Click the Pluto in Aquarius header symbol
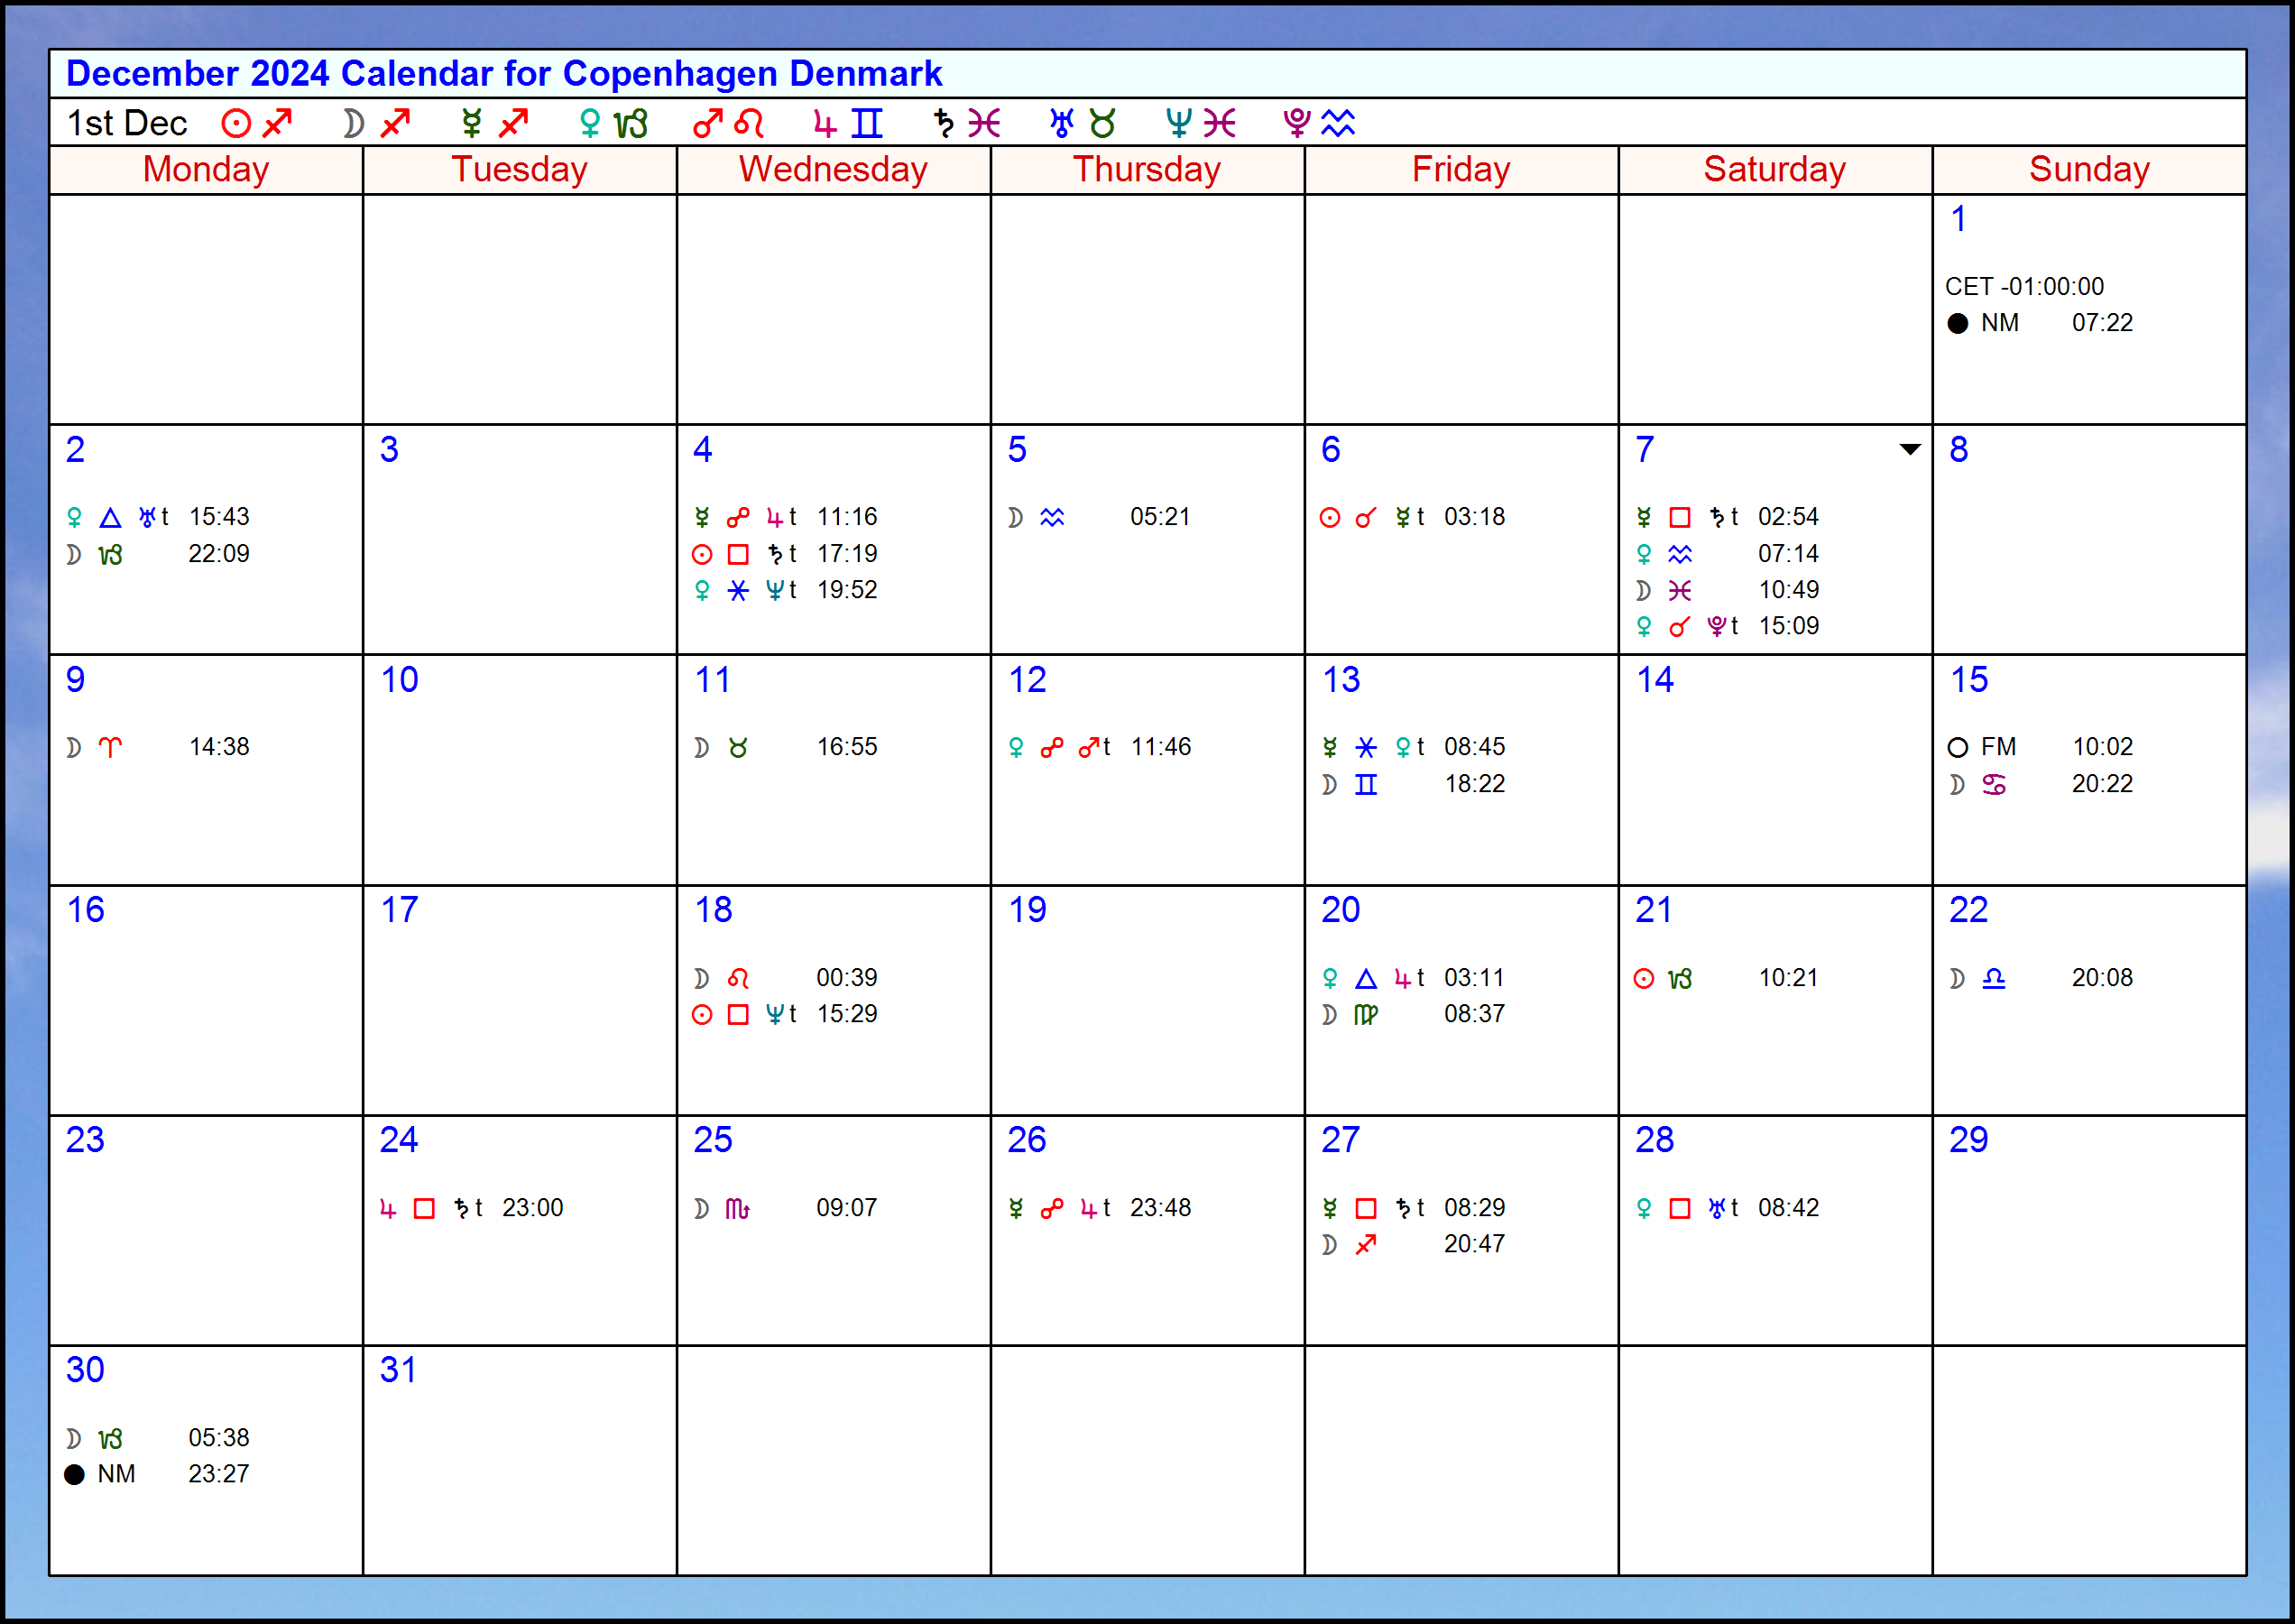The image size is (2295, 1624). click(1320, 123)
